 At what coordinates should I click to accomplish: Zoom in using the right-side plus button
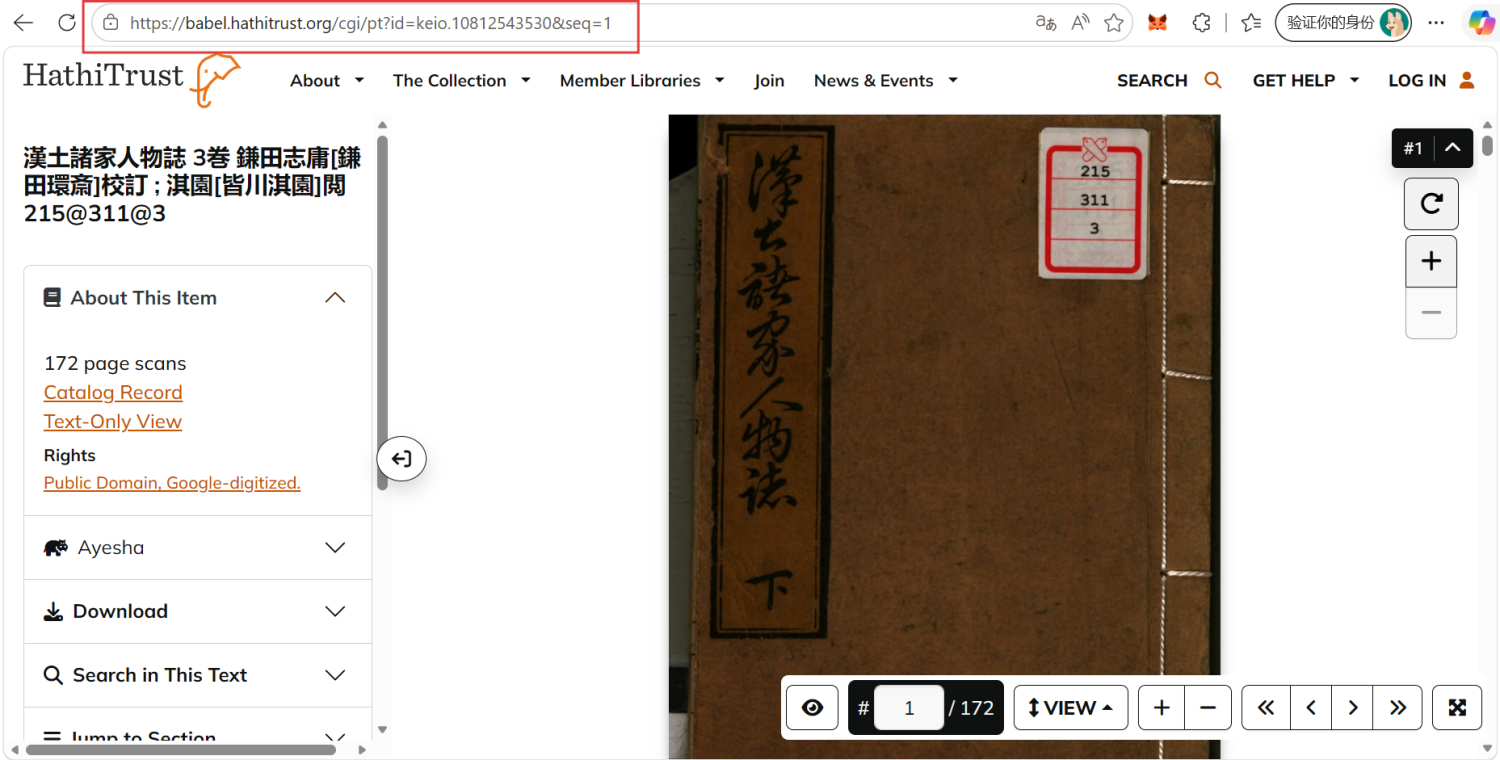click(1431, 261)
